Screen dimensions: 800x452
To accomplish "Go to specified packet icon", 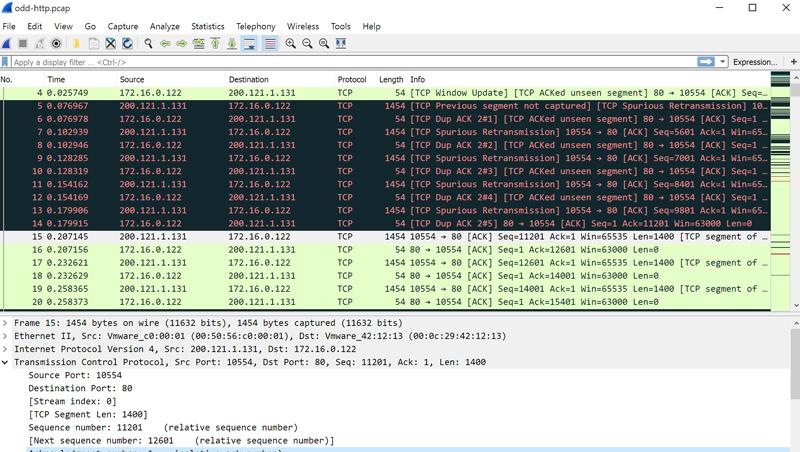I will point(198,44).
